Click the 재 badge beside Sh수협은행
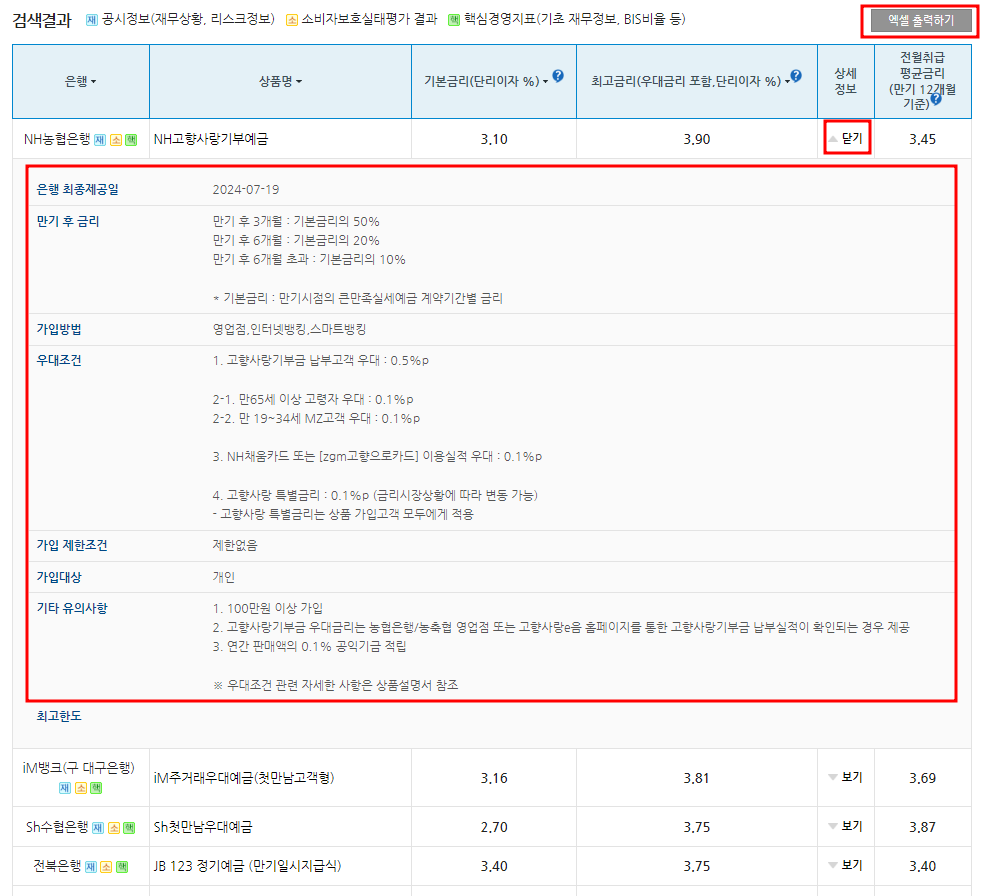Screen dimensions: 984x896 pos(97,827)
